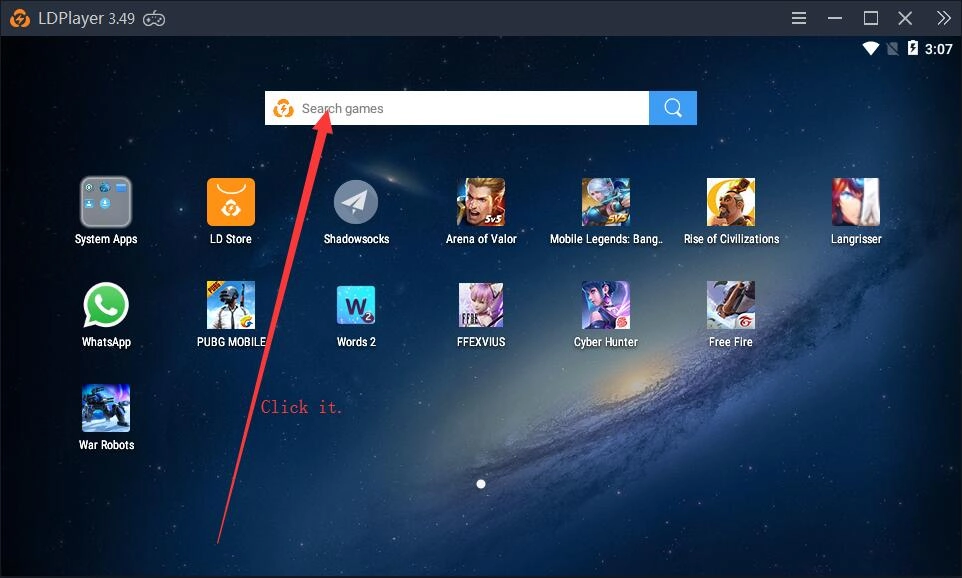Launch the FFEXVIUS game

[481, 306]
